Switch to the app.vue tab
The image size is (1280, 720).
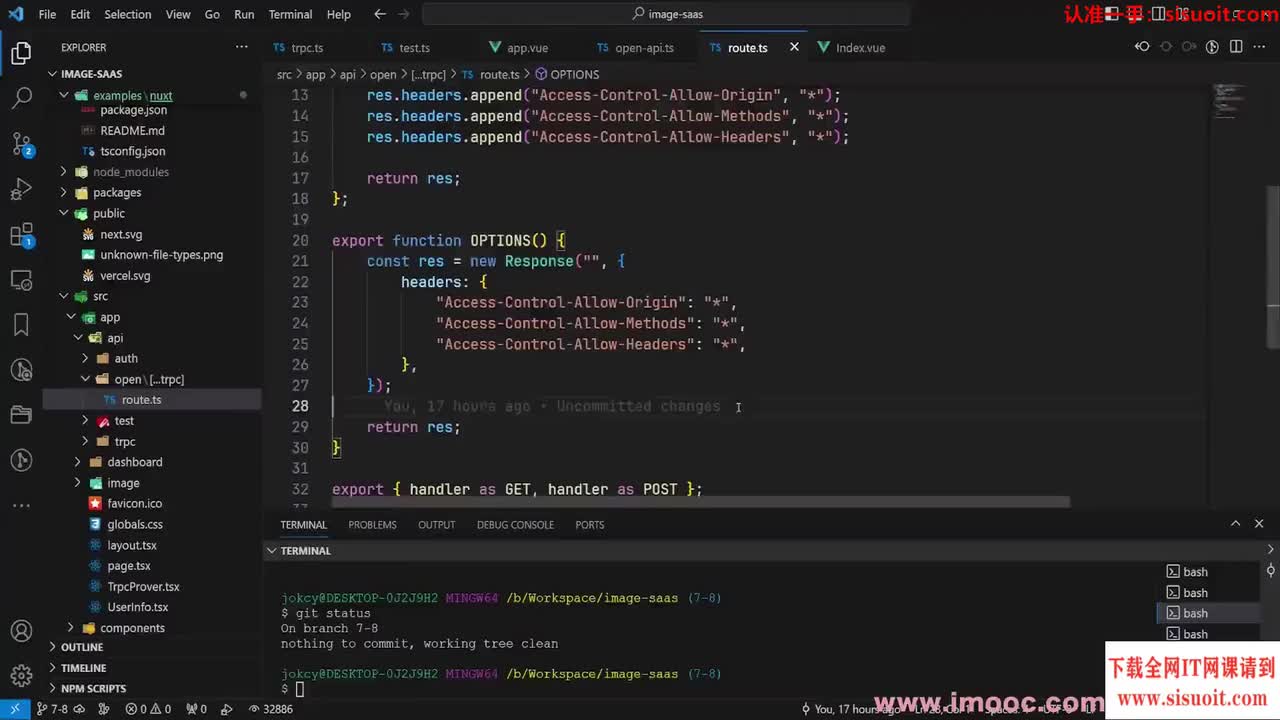click(x=527, y=47)
